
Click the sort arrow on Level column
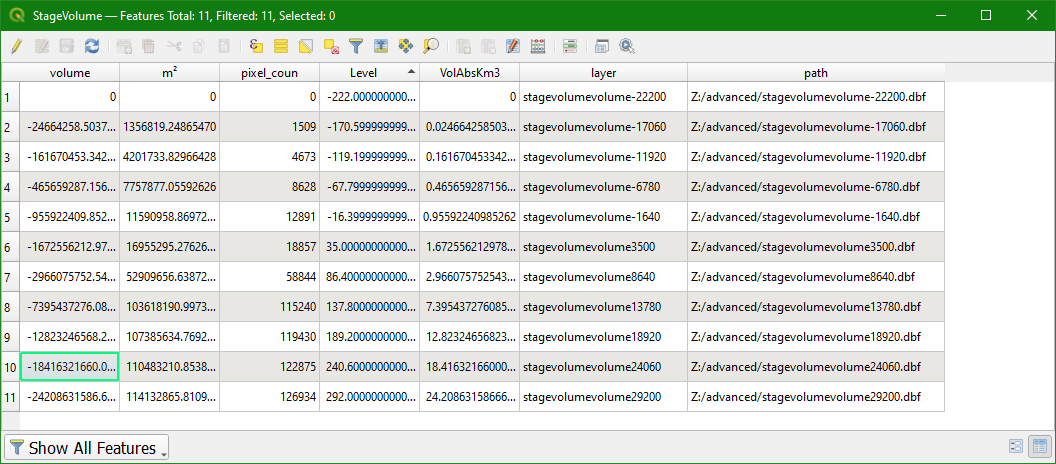pos(411,73)
